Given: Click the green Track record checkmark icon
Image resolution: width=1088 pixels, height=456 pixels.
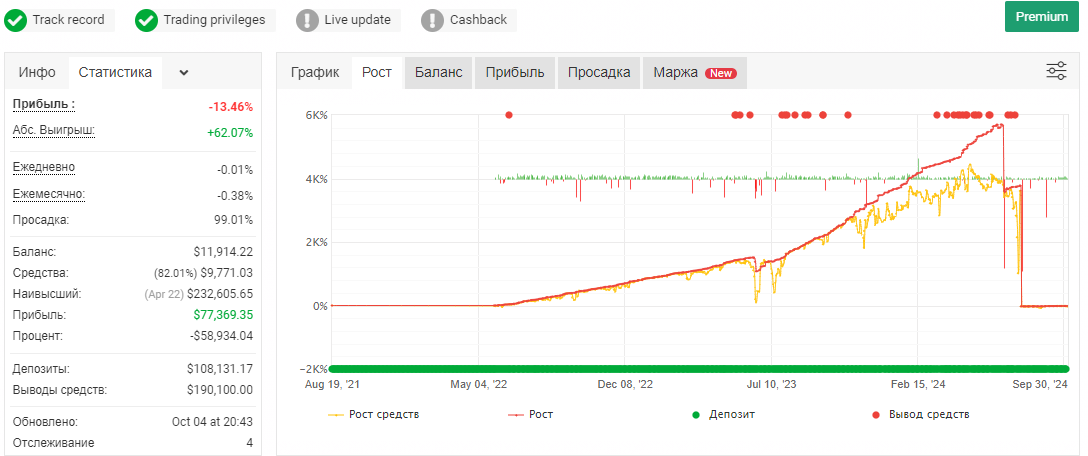Looking at the screenshot, I should [x=16, y=20].
